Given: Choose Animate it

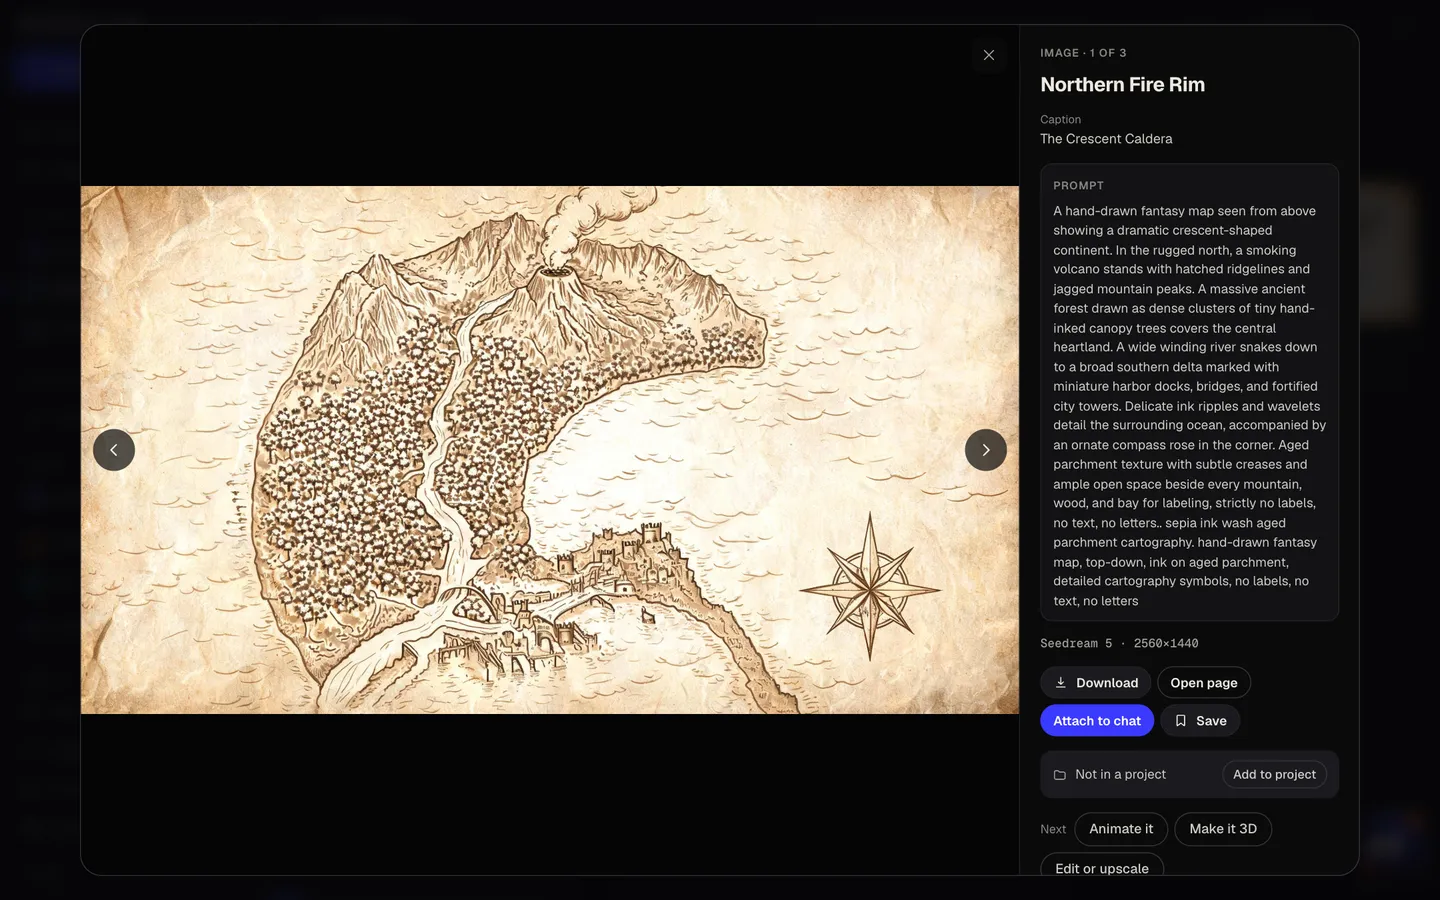Looking at the screenshot, I should (1121, 829).
